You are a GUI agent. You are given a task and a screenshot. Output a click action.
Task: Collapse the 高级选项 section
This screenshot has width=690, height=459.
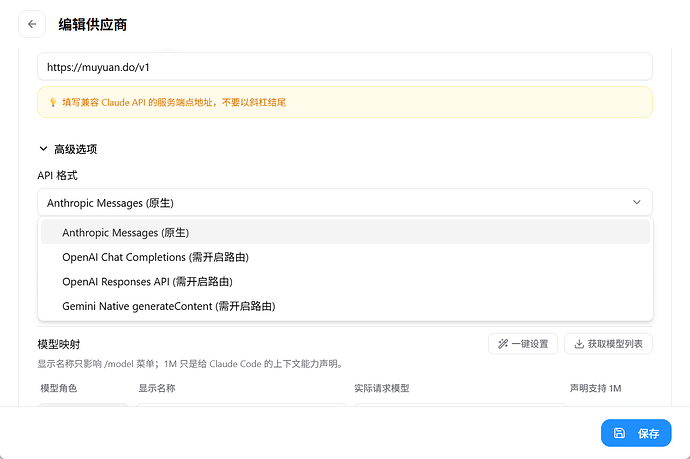pyautogui.click(x=68, y=149)
